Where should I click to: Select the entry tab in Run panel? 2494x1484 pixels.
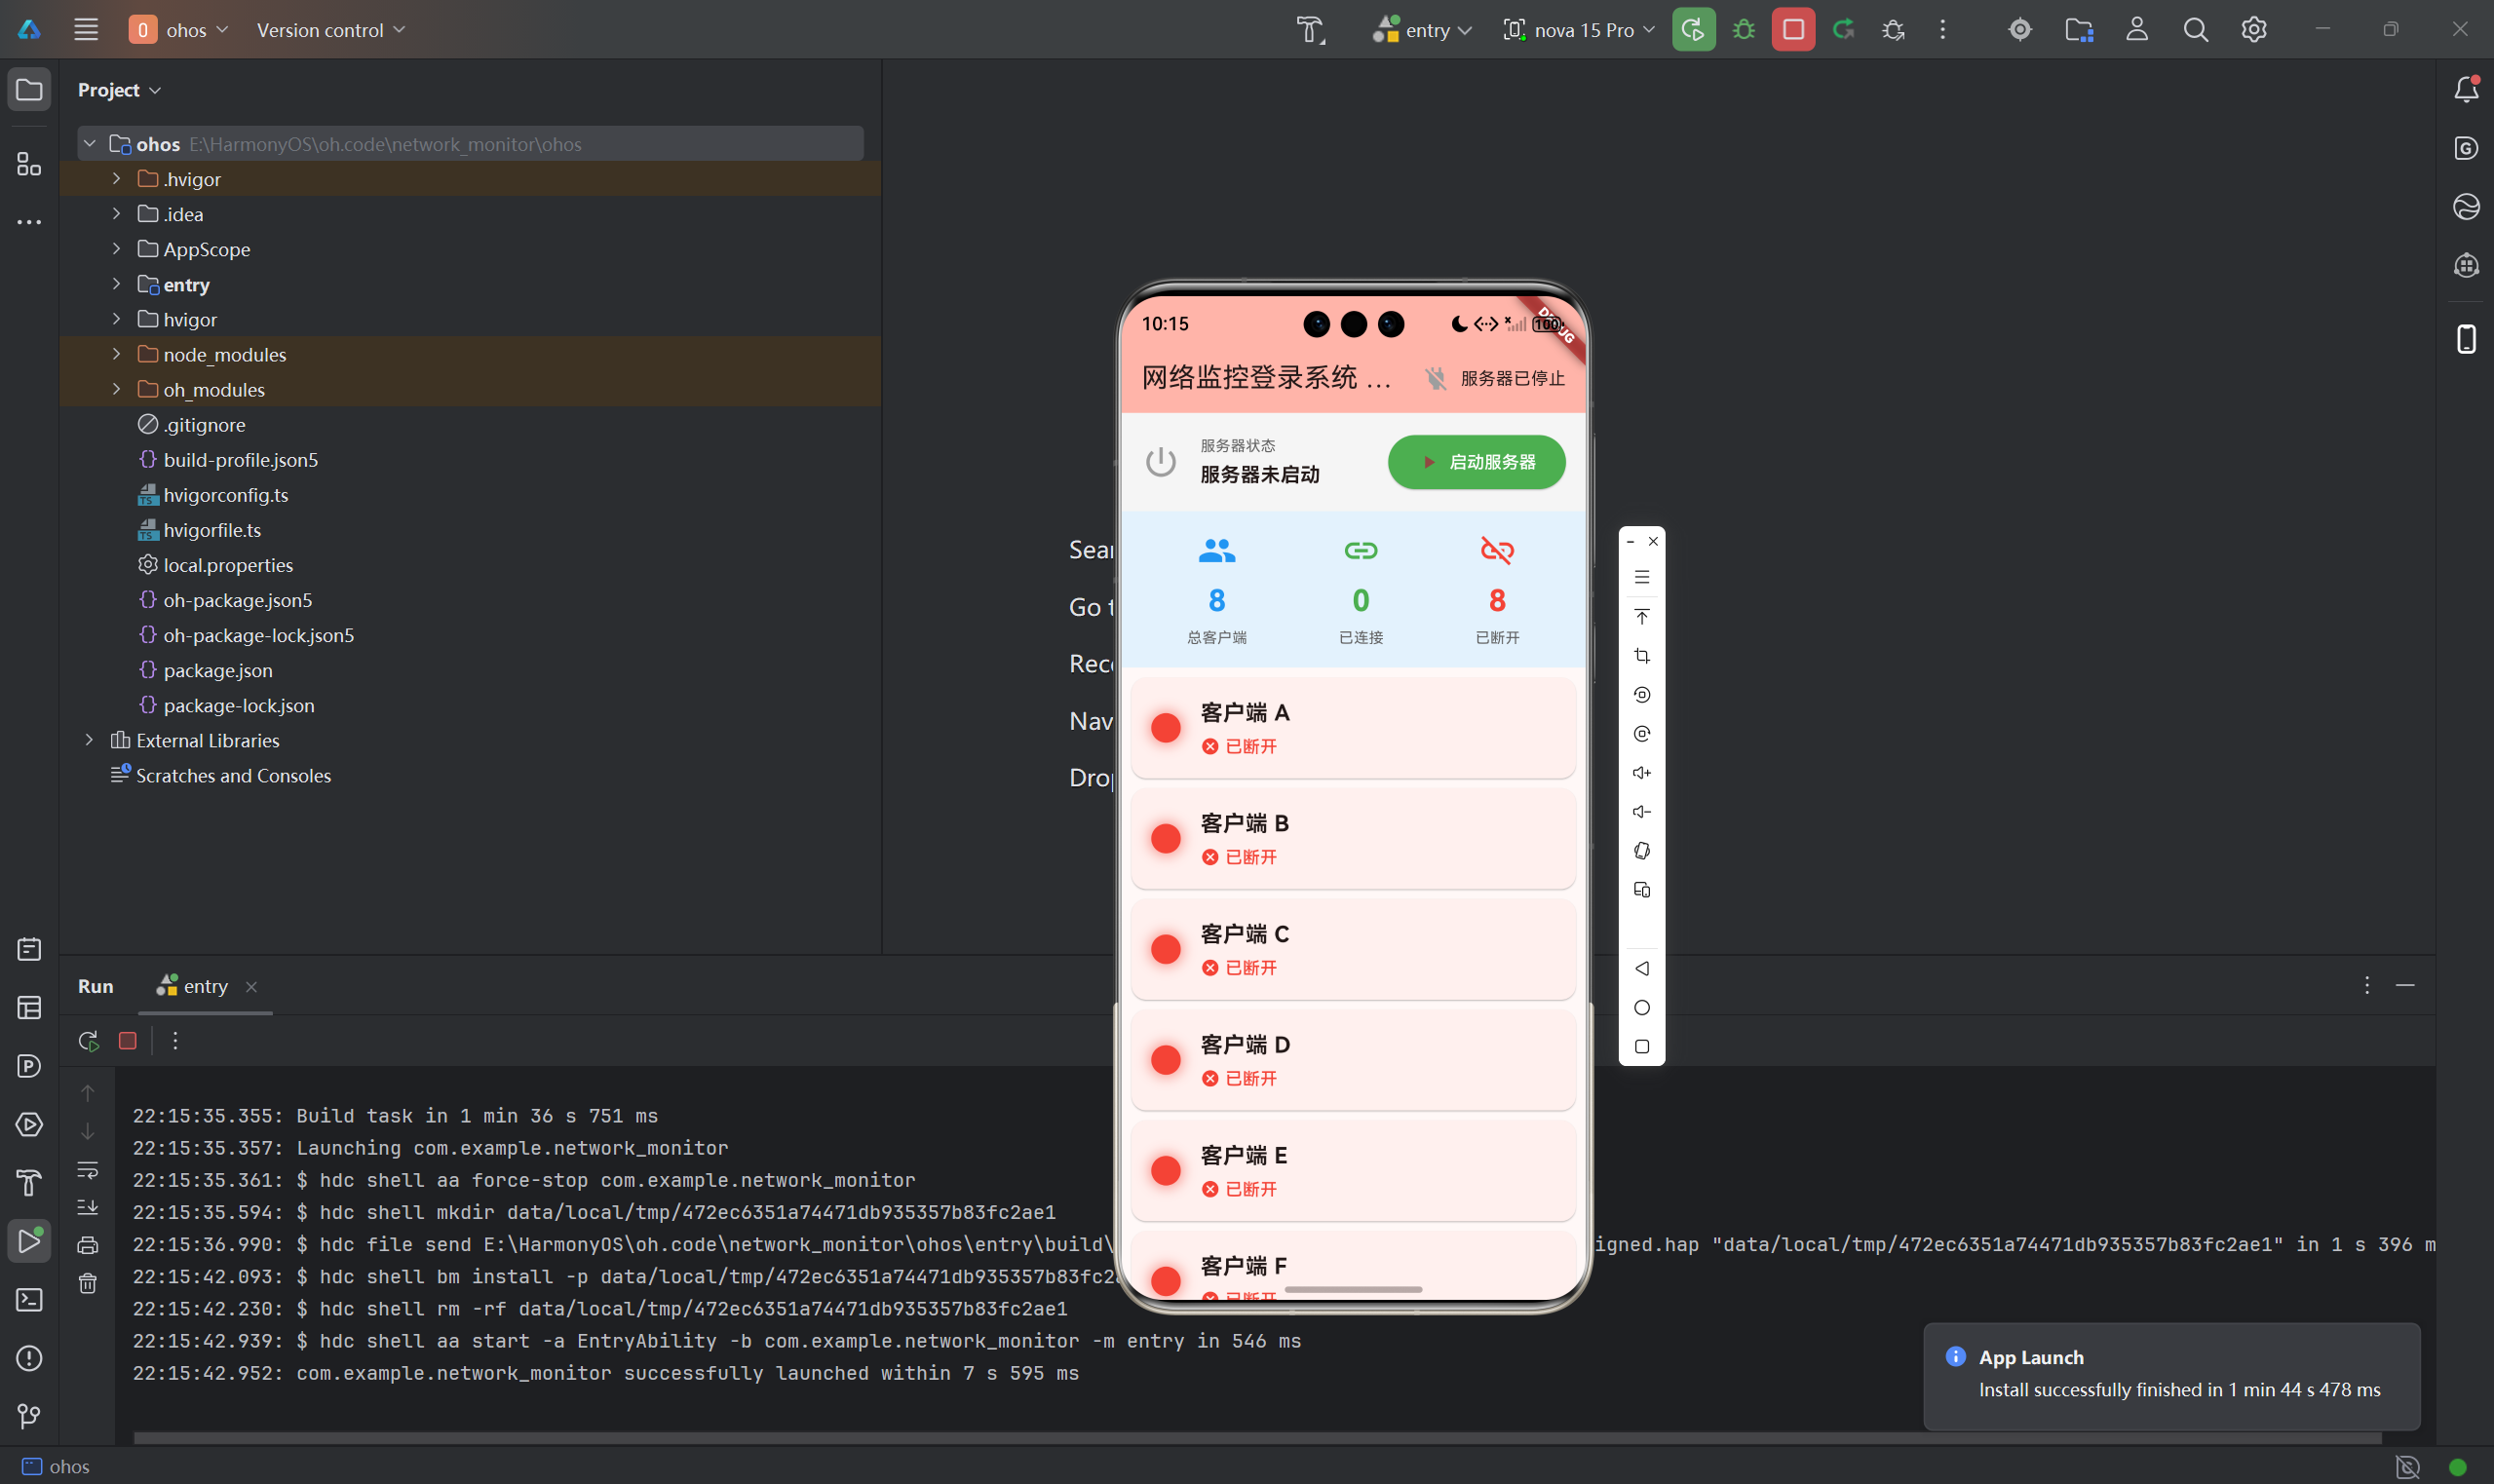pos(205,986)
